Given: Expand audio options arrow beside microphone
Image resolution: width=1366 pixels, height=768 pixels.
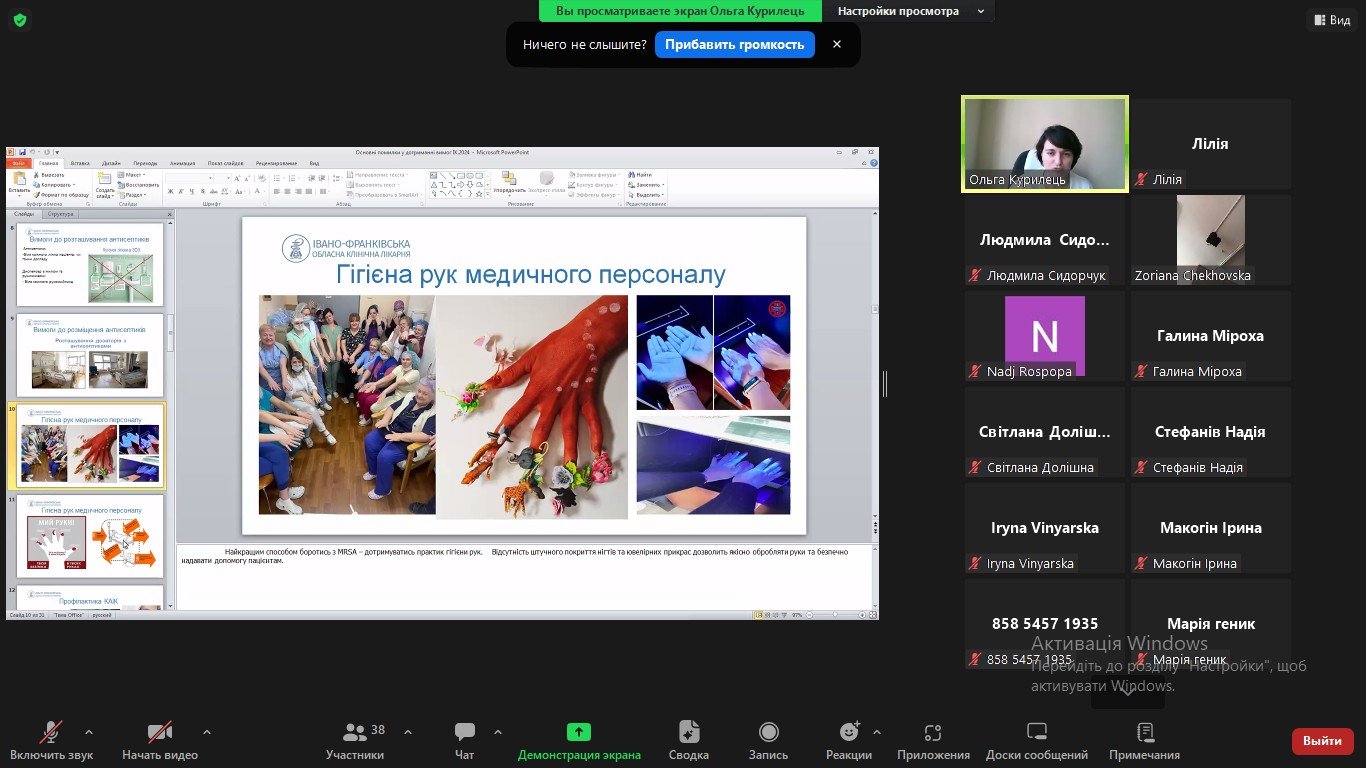Looking at the screenshot, I should pyautogui.click(x=89, y=731).
